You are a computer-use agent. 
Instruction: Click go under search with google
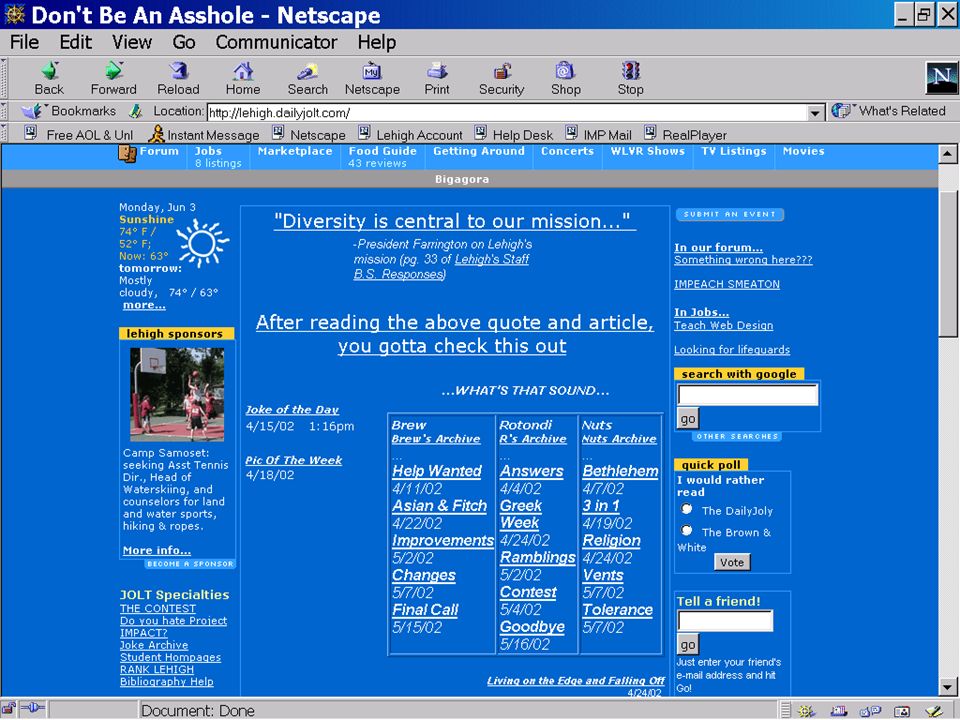(688, 419)
